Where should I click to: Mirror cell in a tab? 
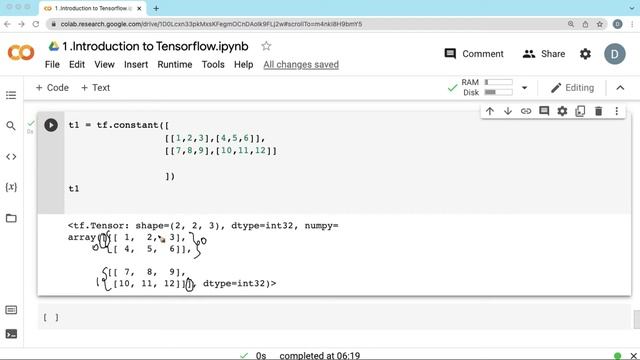pos(580,111)
